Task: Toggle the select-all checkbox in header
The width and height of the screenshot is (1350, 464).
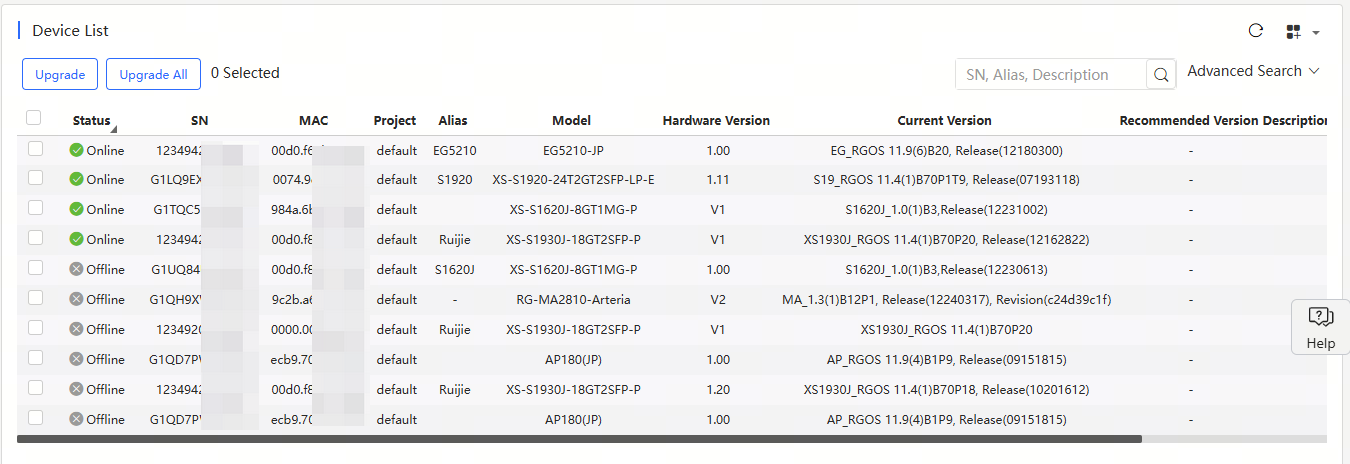Action: [34, 118]
